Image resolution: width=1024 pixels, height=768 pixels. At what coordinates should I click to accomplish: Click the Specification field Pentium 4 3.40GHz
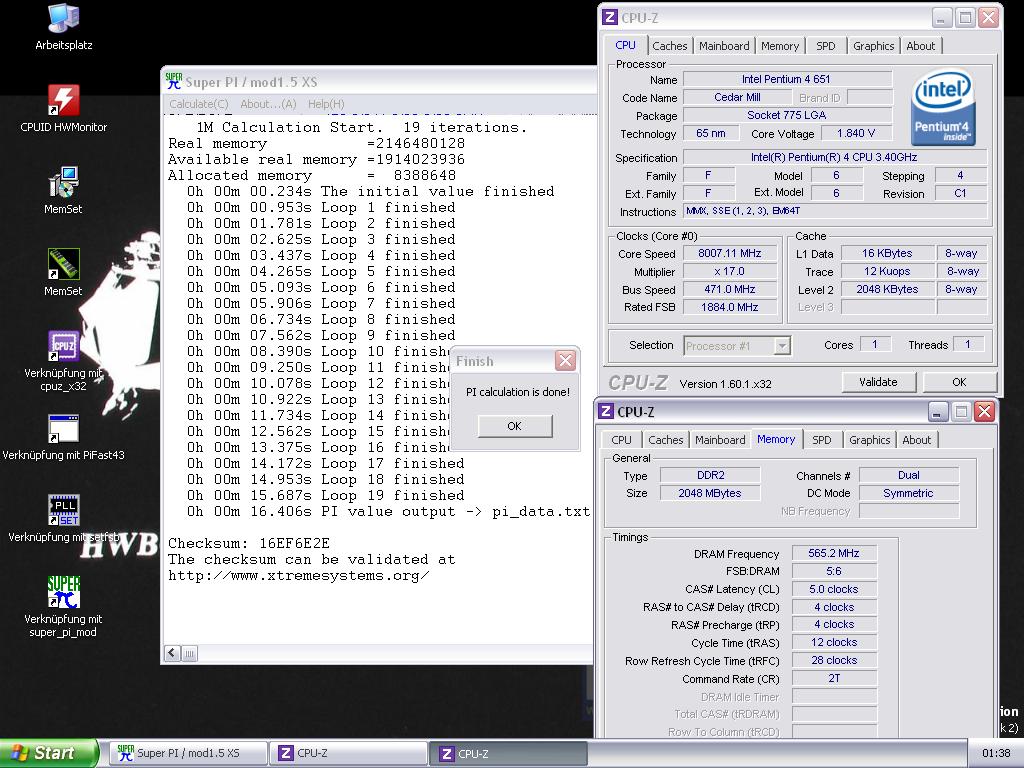coord(834,157)
